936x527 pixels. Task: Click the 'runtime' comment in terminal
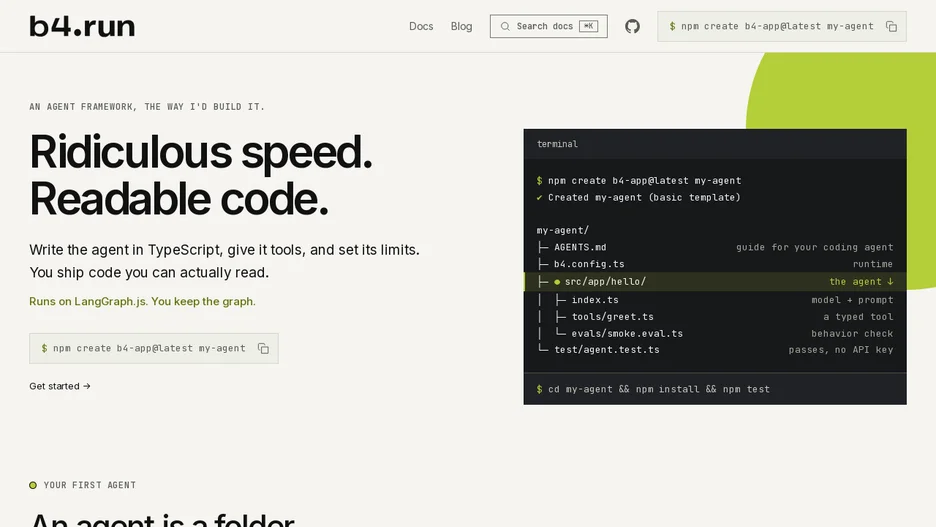click(873, 264)
